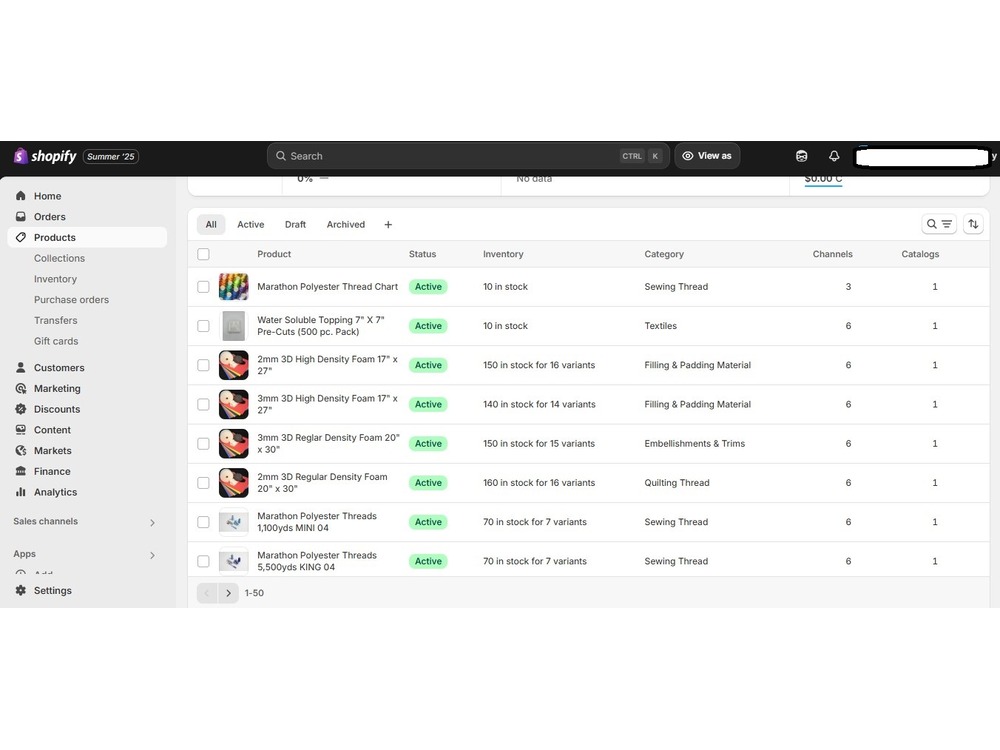Screen dimensions: 1000x750
Task: Click the Search input field
Action: pyautogui.click(x=468, y=156)
